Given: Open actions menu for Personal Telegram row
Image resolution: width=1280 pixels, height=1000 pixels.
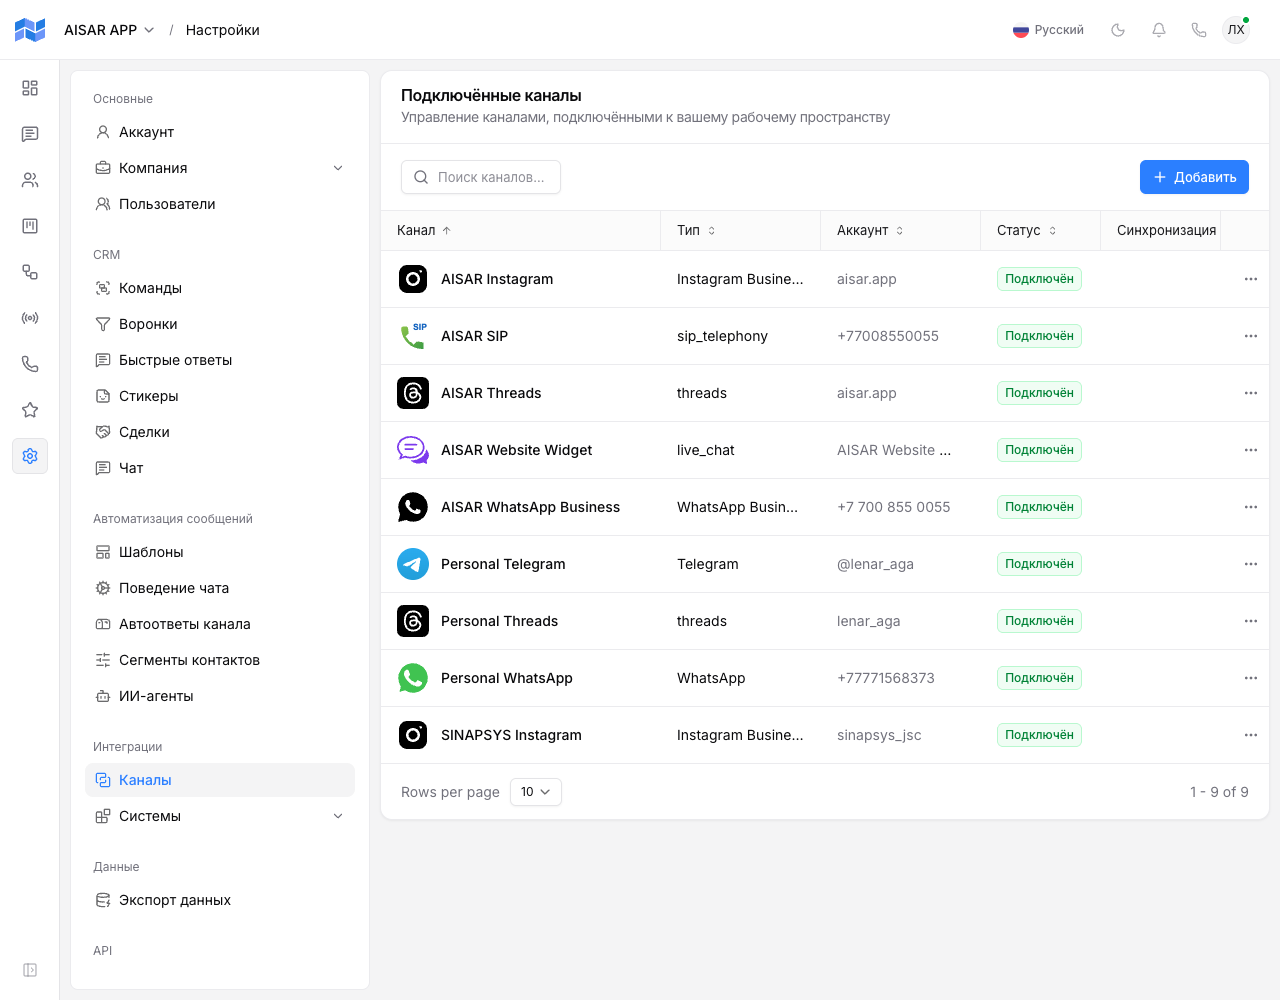Looking at the screenshot, I should pos(1250,564).
